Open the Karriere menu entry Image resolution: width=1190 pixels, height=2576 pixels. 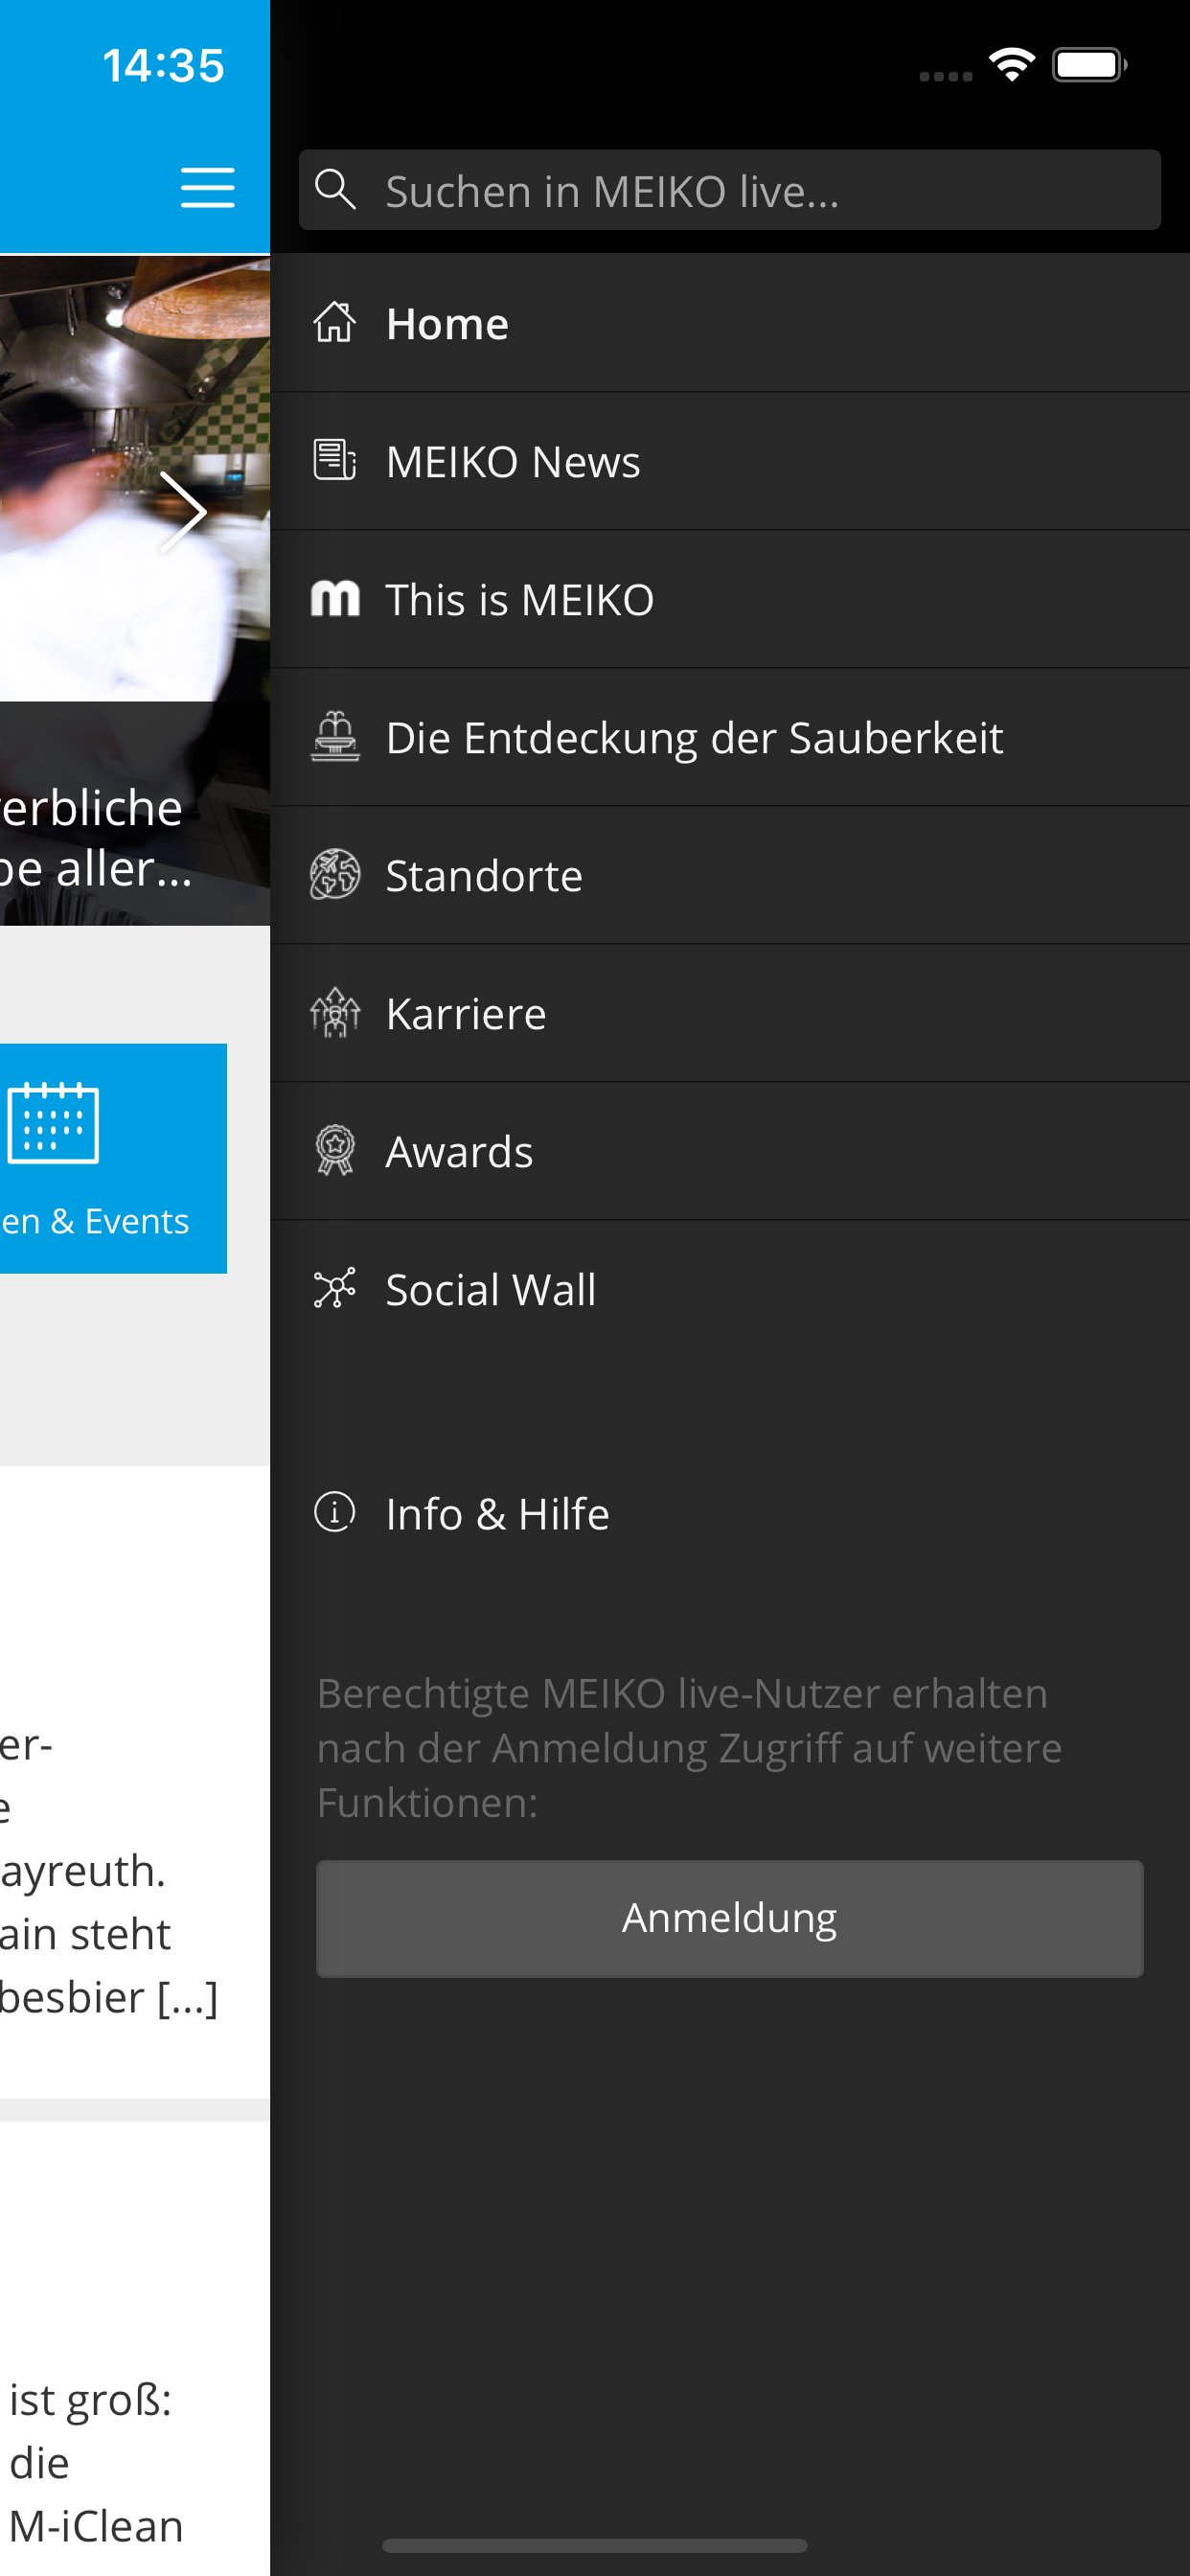[729, 1013]
